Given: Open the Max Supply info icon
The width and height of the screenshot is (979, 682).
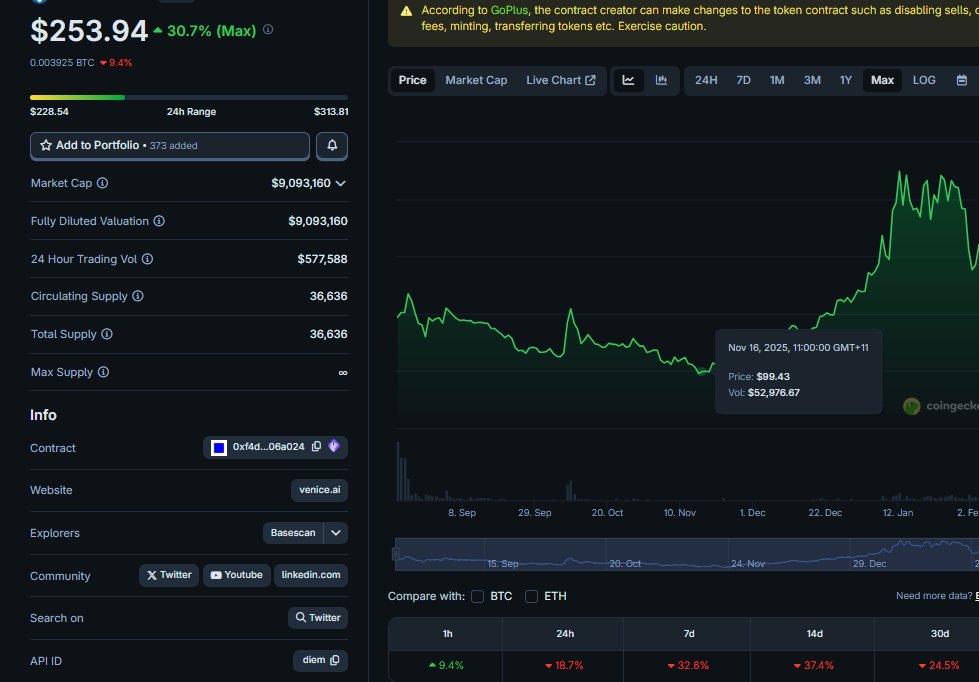Looking at the screenshot, I should 104,372.
